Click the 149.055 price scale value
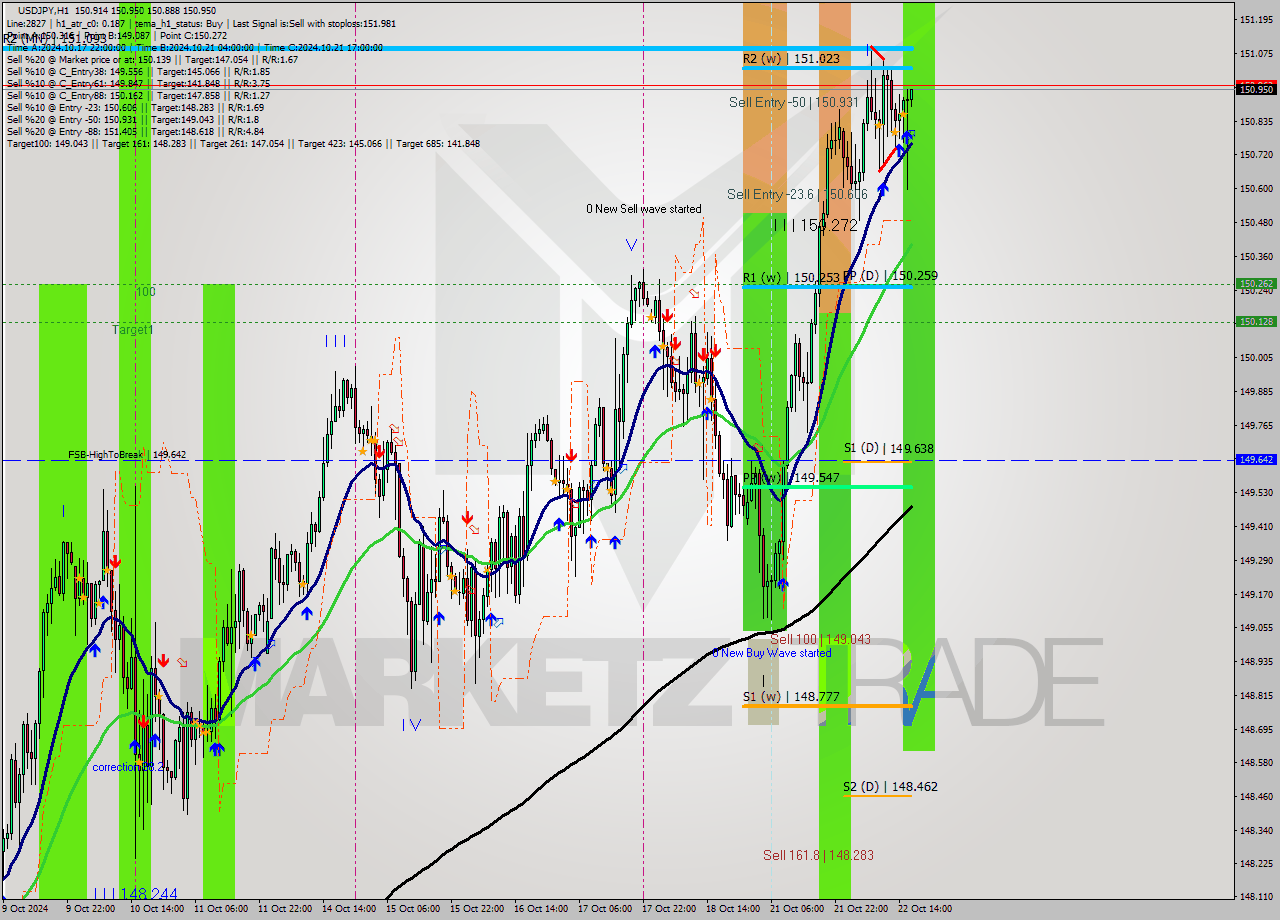The width and height of the screenshot is (1280, 920). [1256, 628]
